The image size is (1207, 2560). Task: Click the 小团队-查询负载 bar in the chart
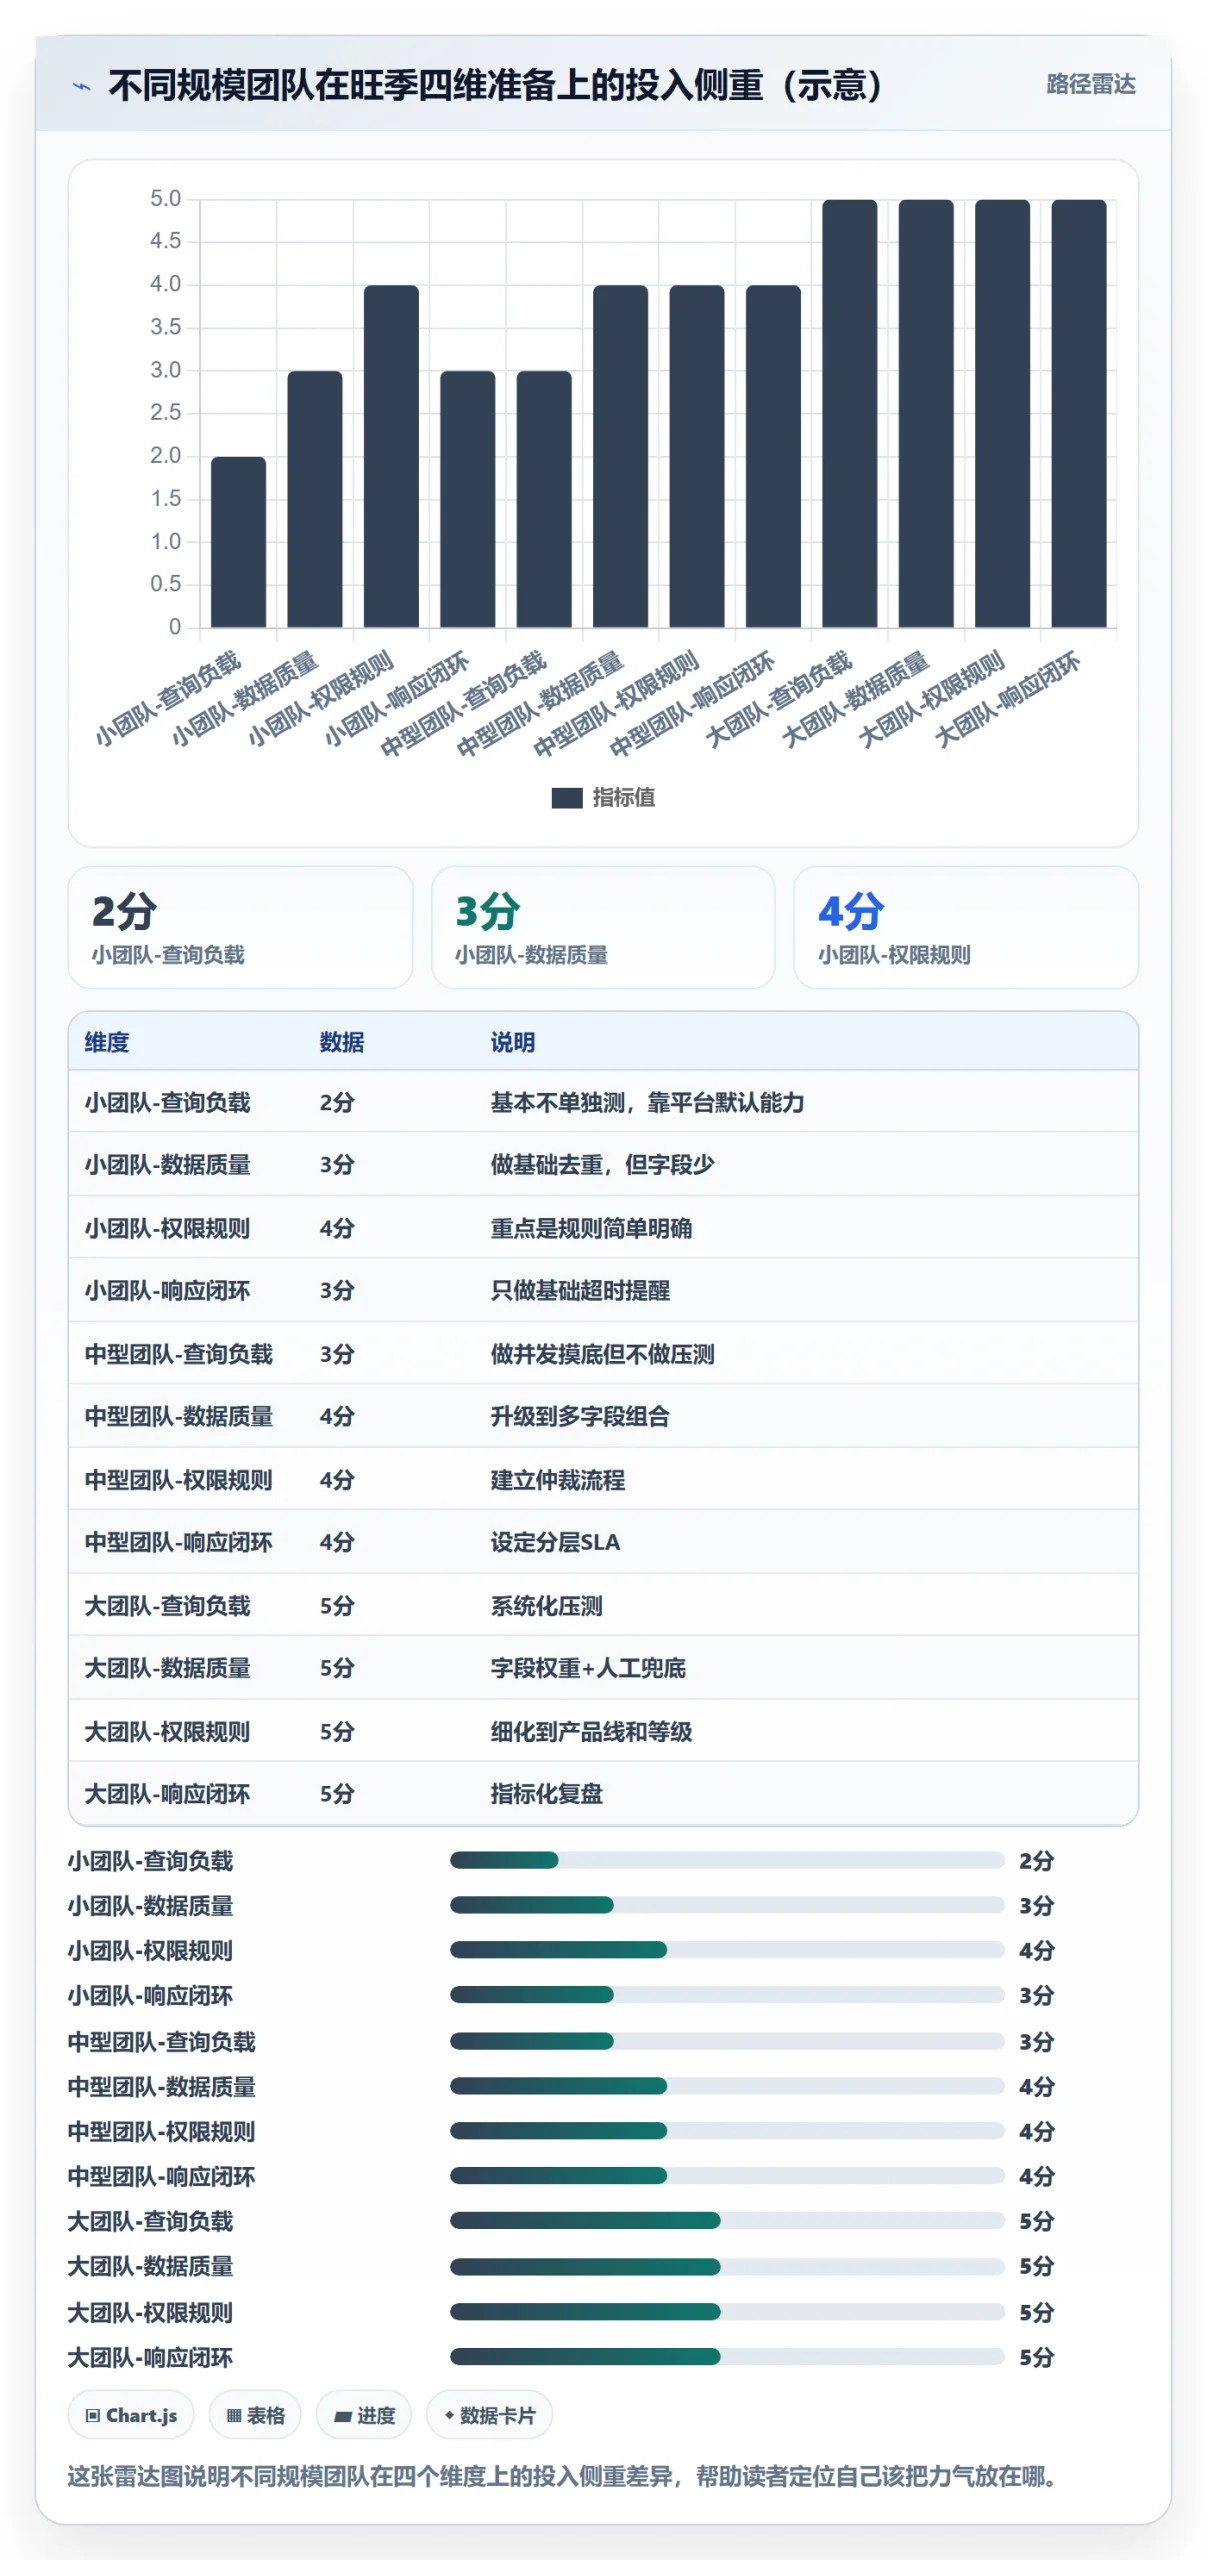(238, 542)
